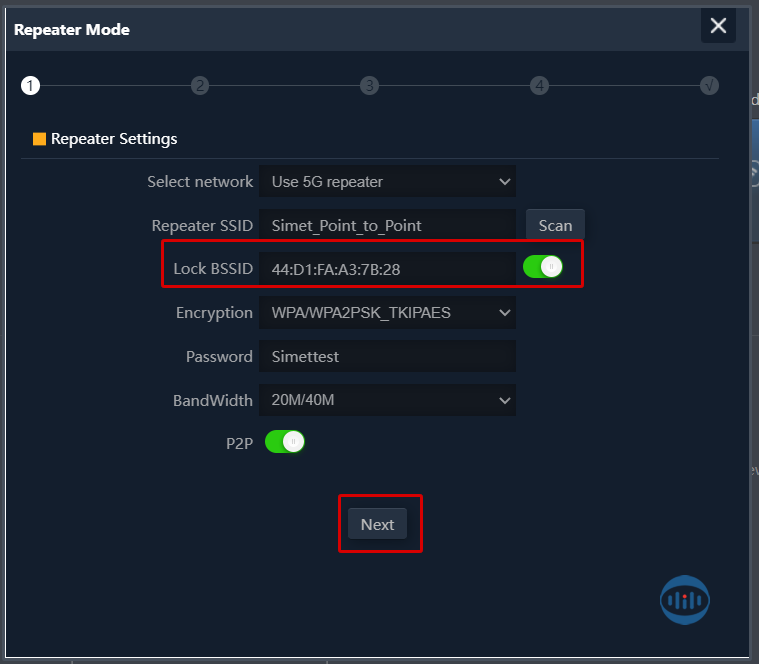The height and width of the screenshot is (664, 759).
Task: Click the Lock BSSID MAC address field
Action: coord(387,269)
